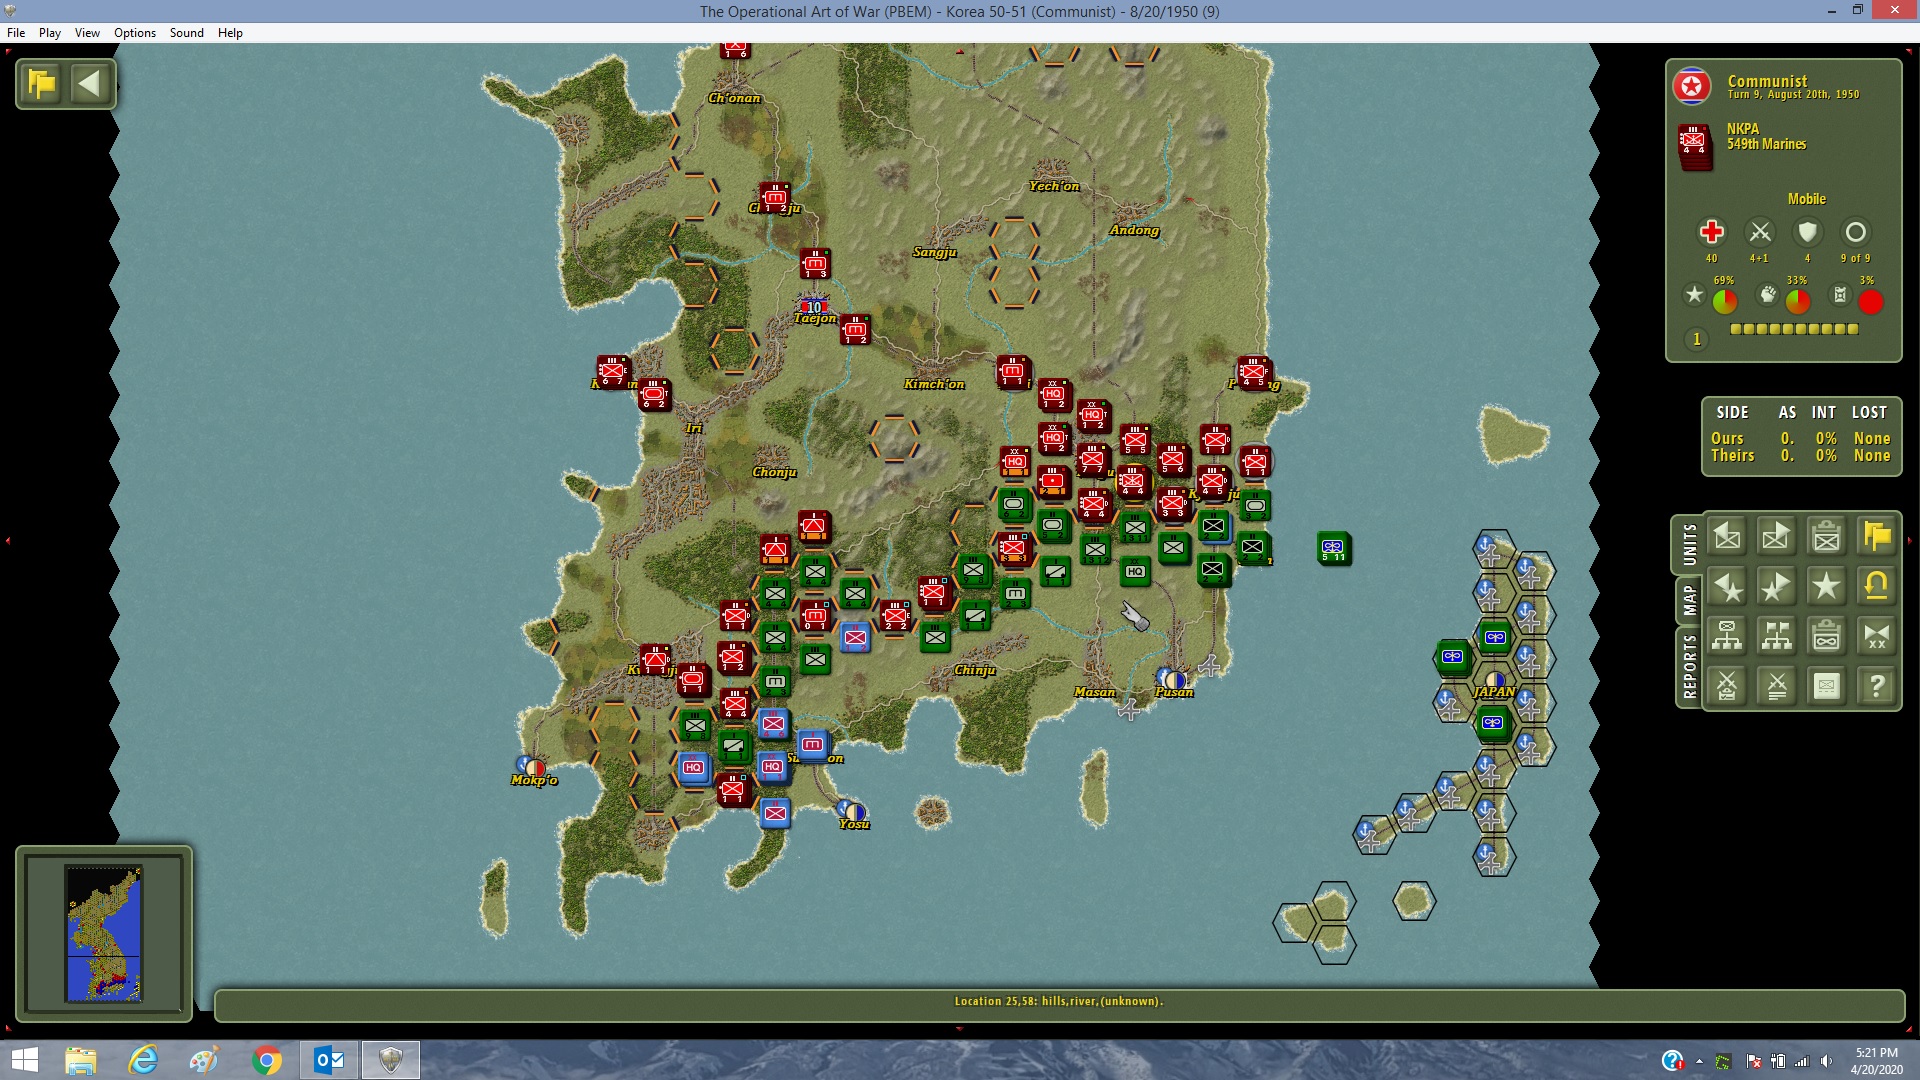Open File Explorer from the taskbar
The width and height of the screenshot is (1920, 1080).
pyautogui.click(x=80, y=1060)
